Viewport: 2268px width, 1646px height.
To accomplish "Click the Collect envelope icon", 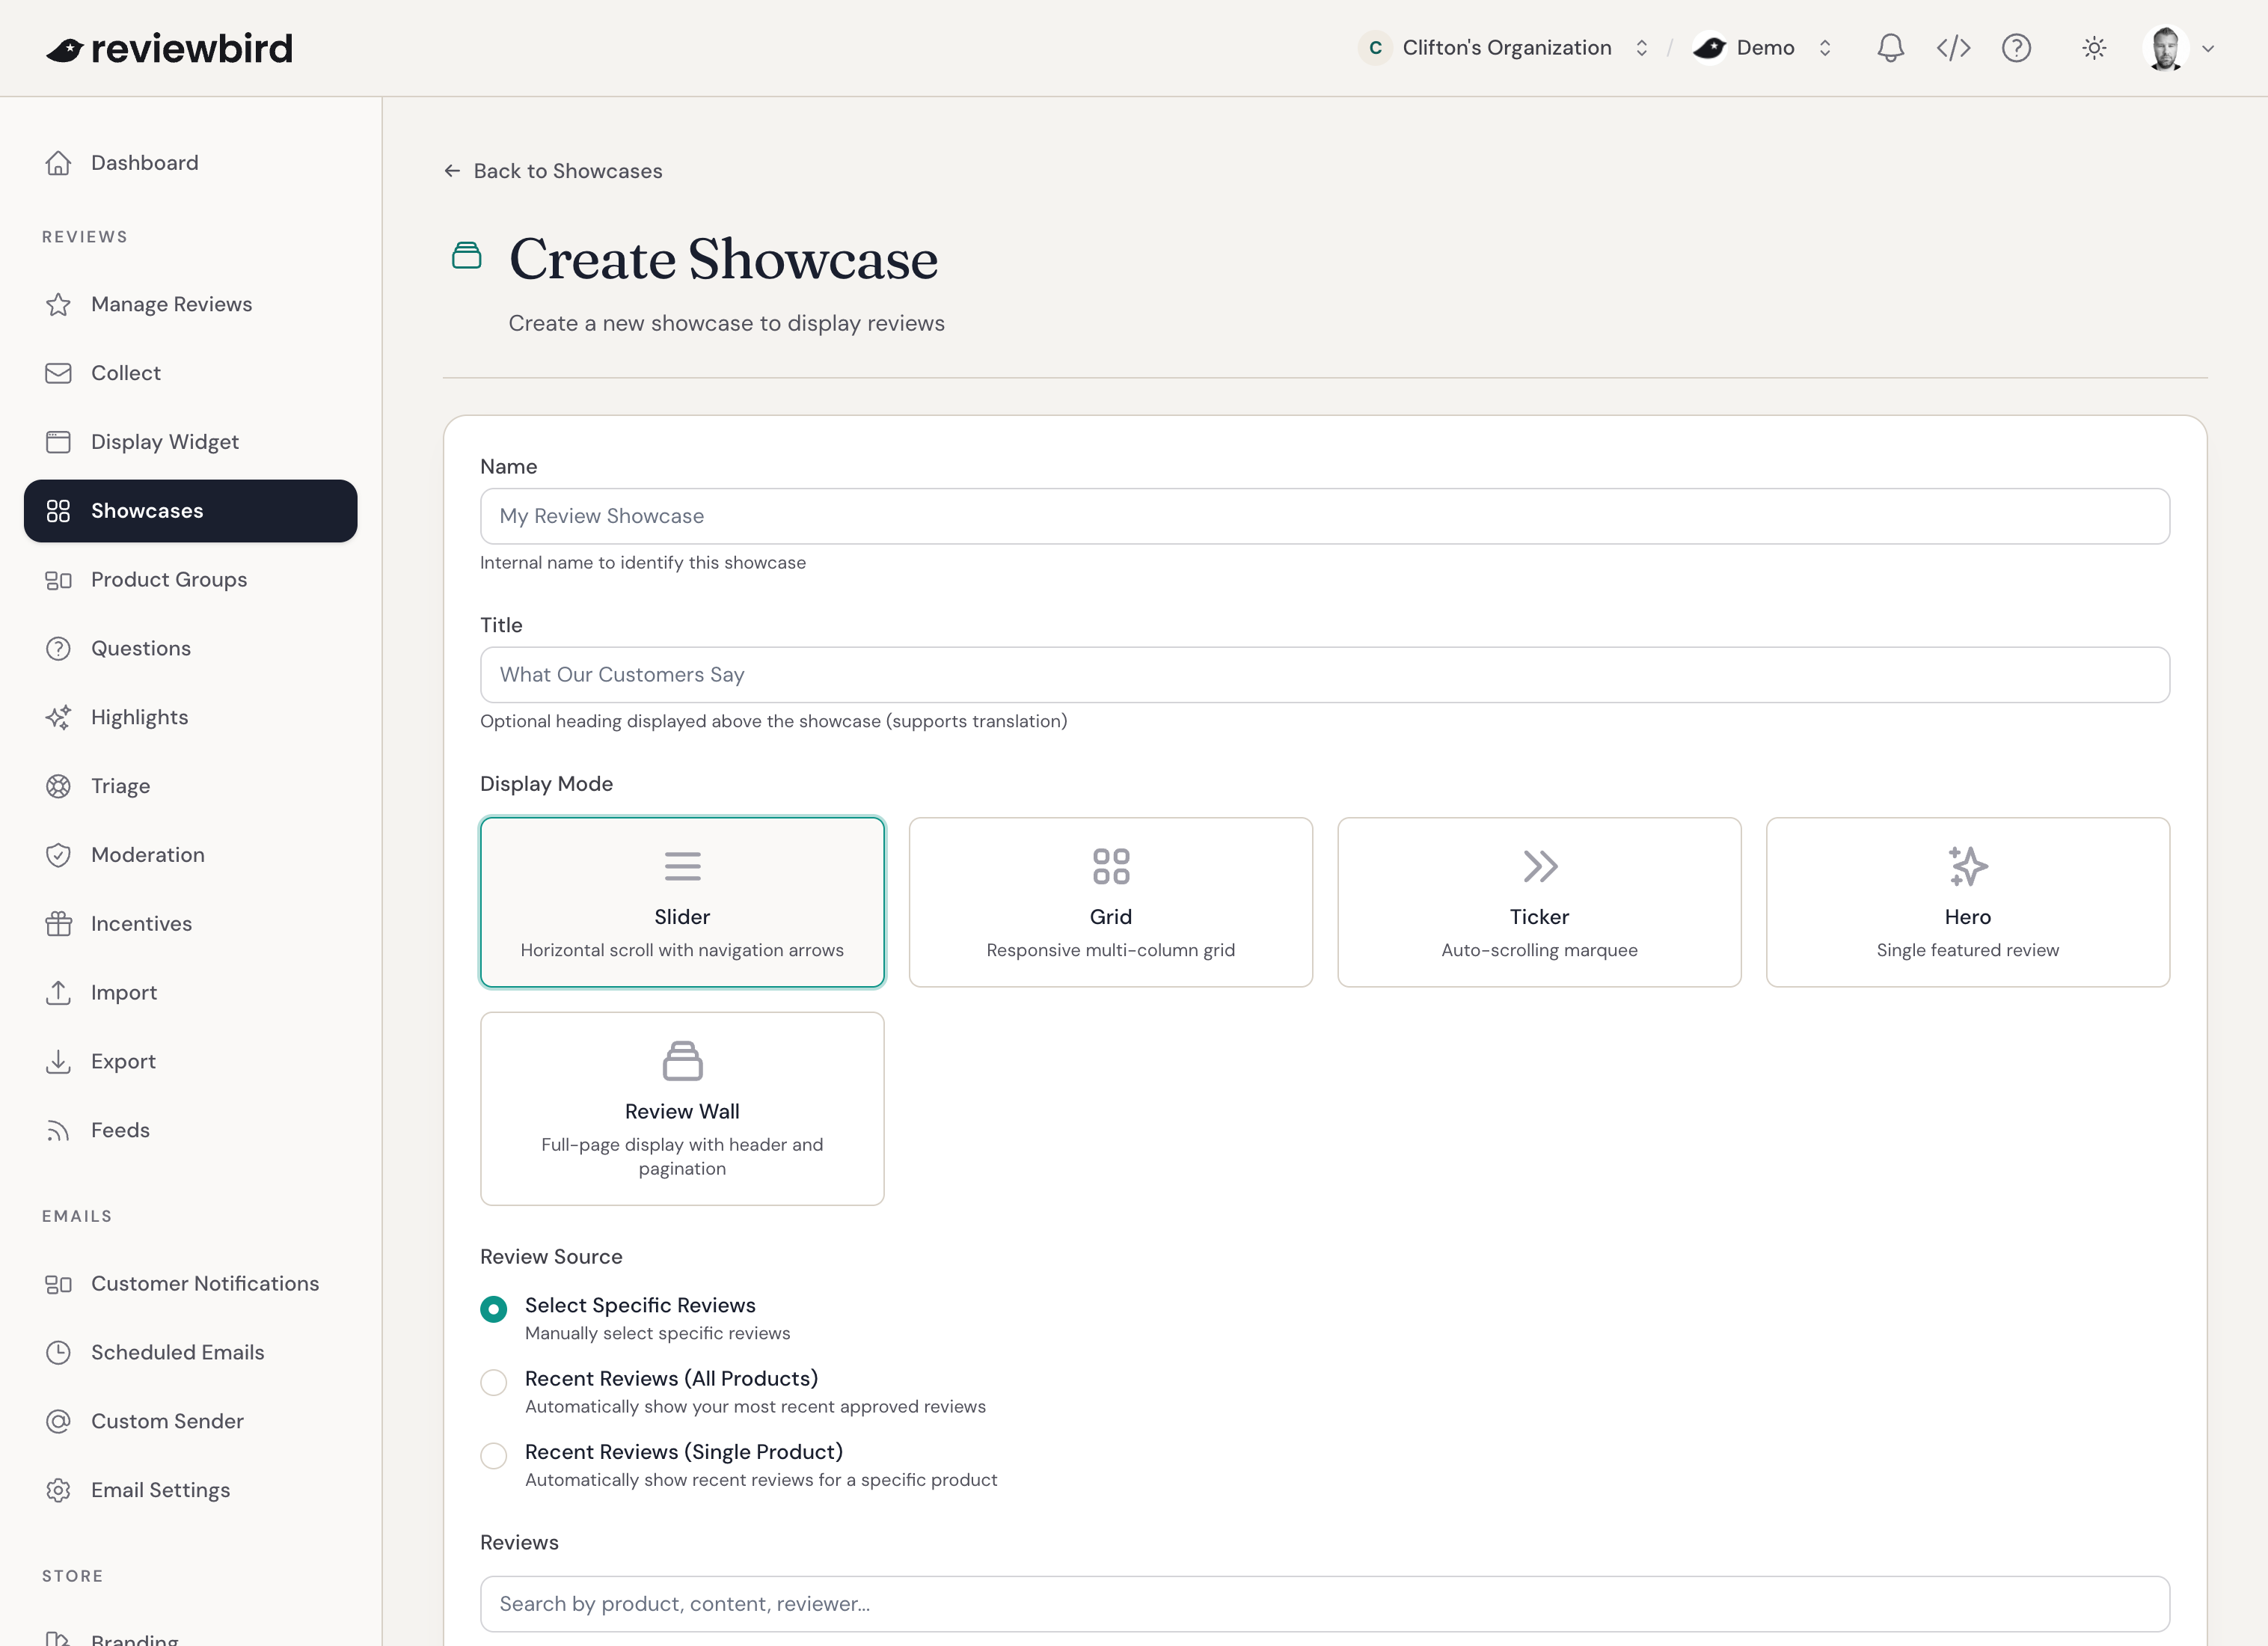I will 58,373.
